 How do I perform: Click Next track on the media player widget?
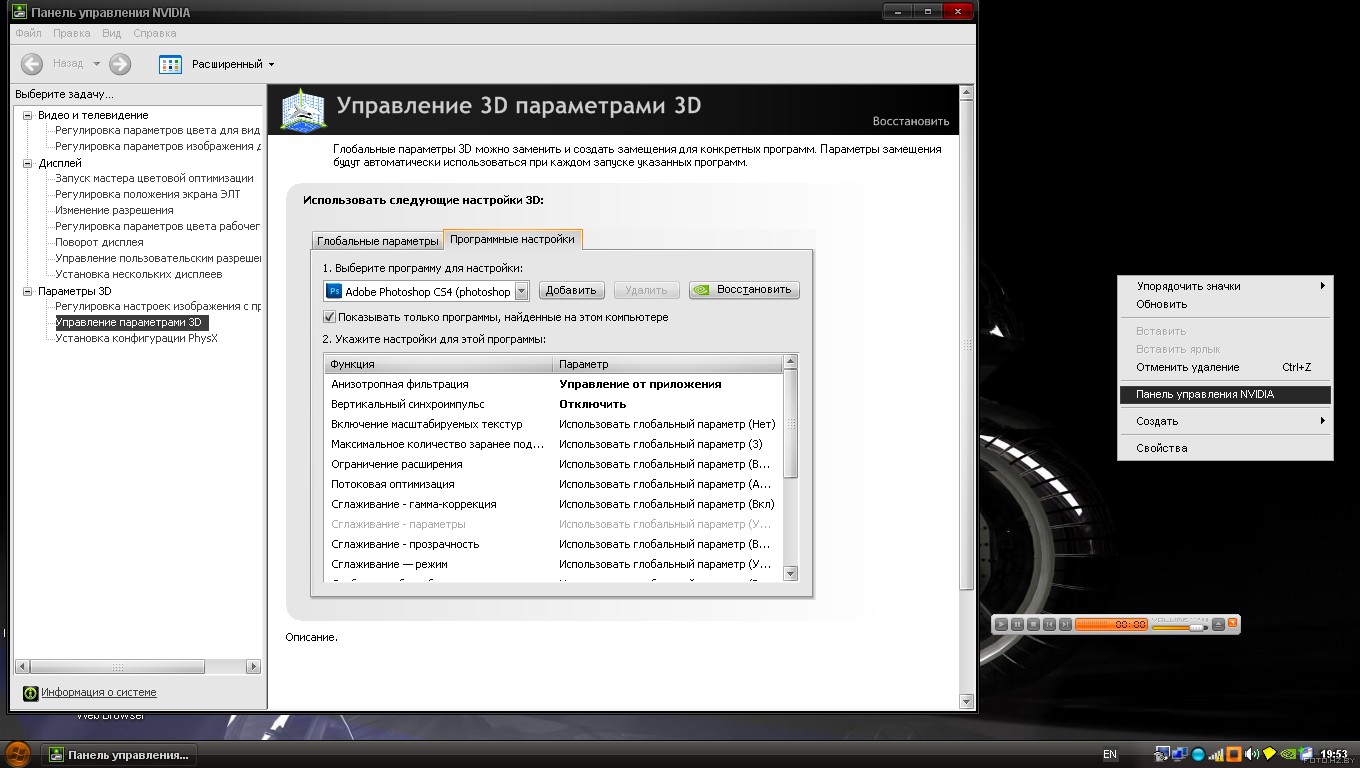click(x=1065, y=624)
